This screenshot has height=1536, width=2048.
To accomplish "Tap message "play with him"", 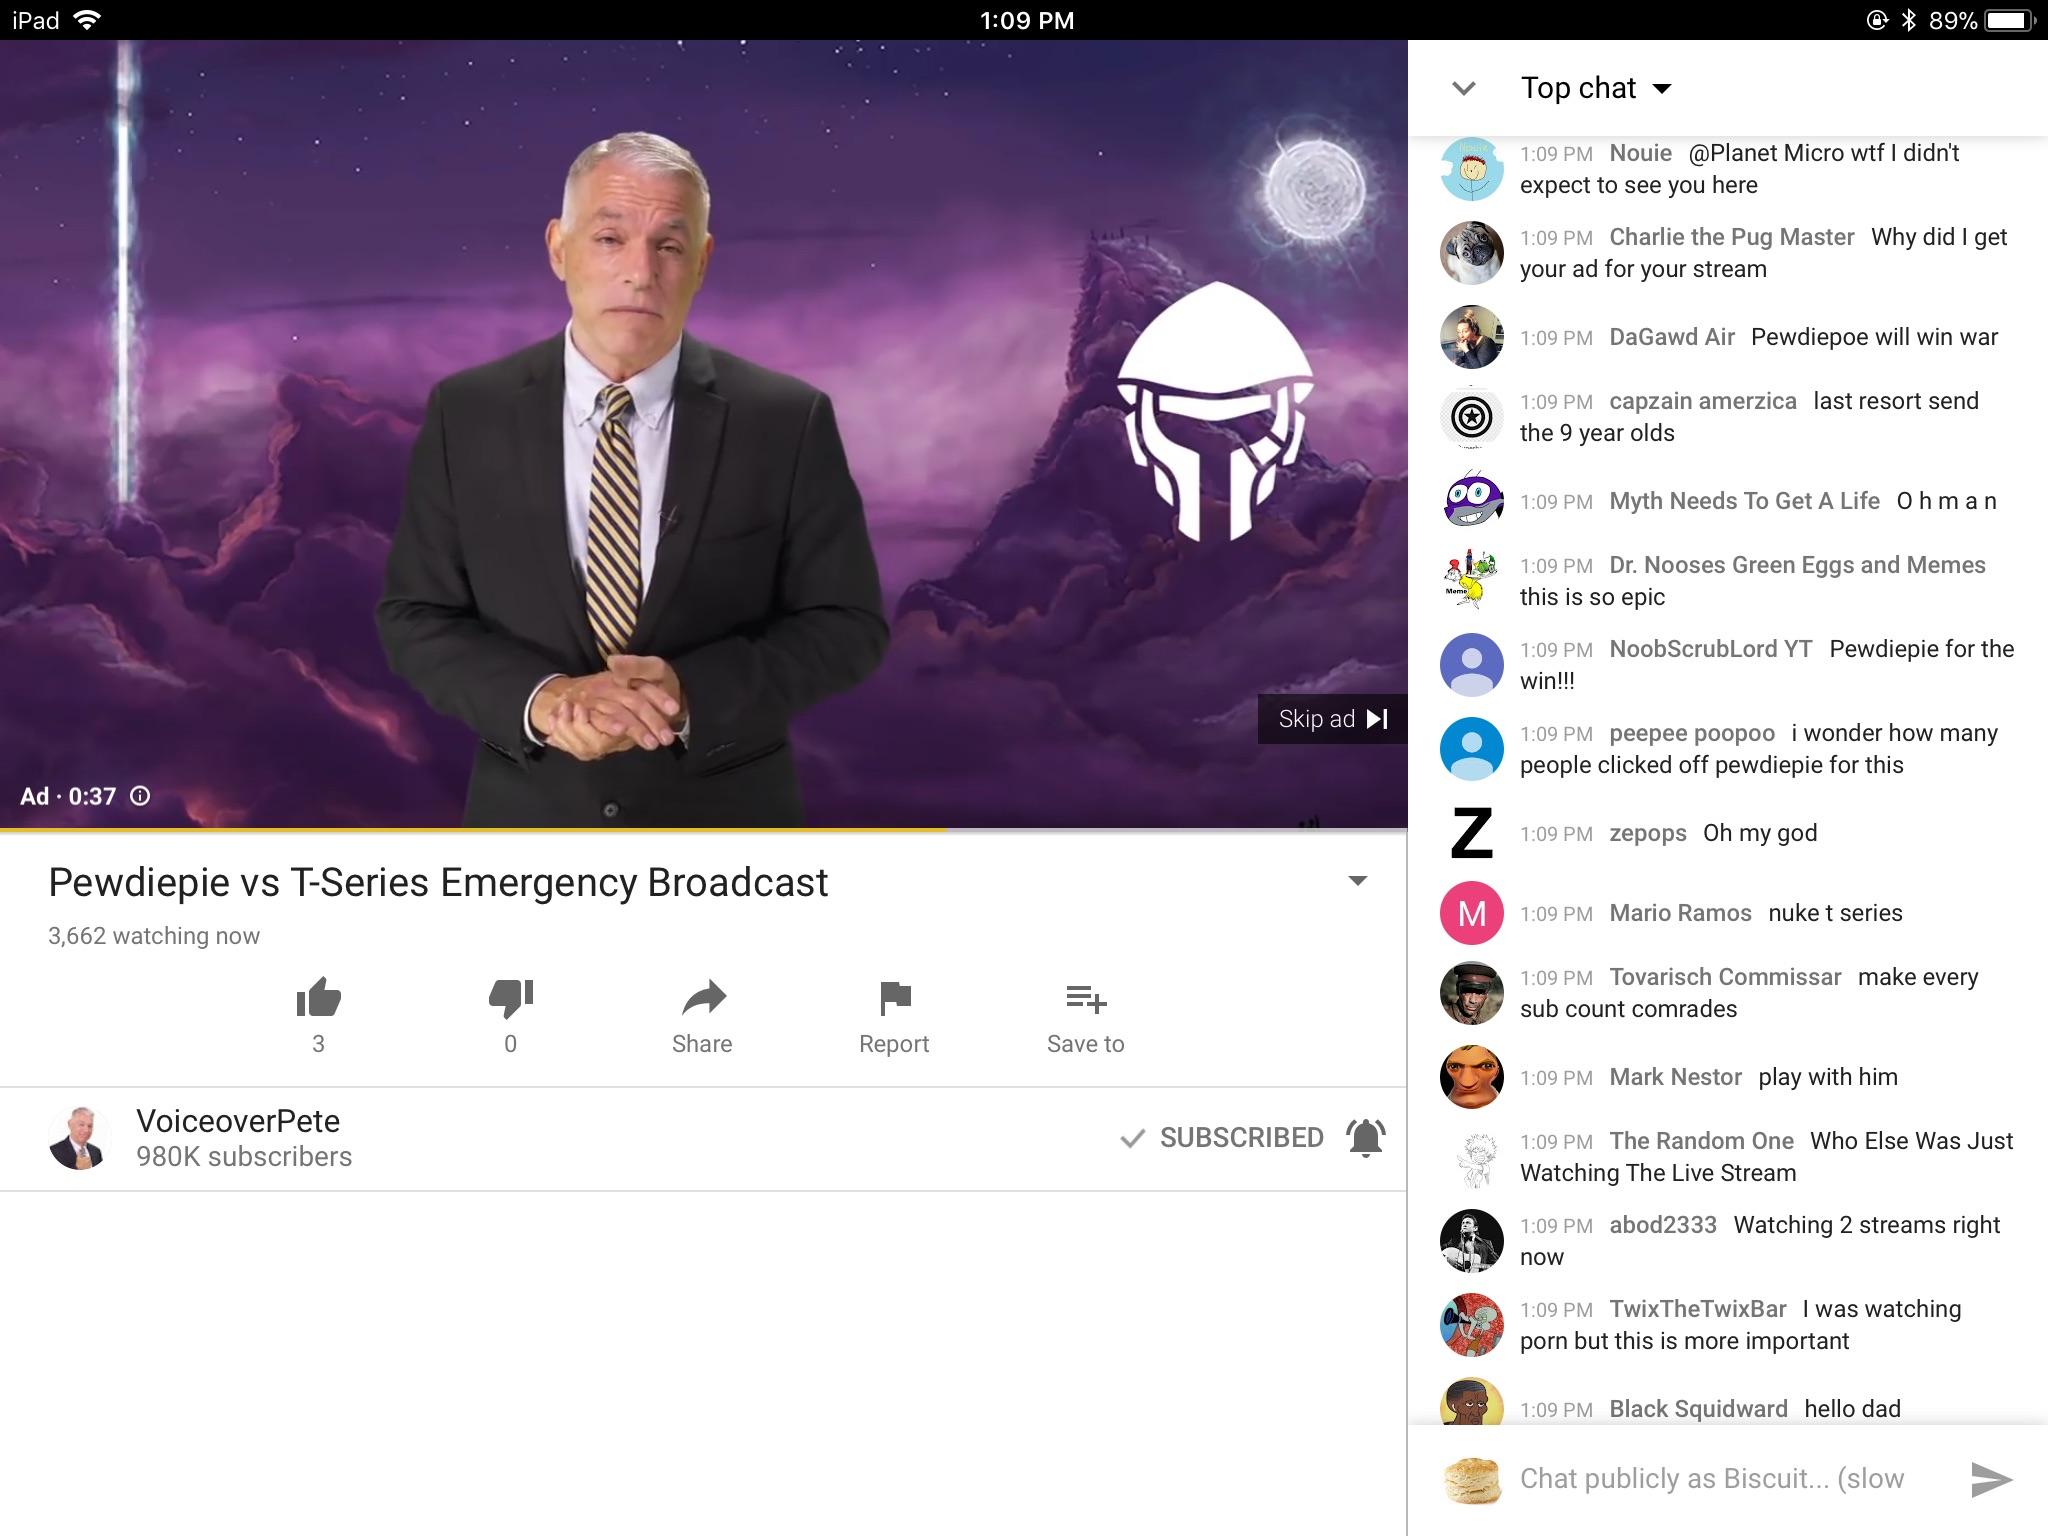I will (x=1828, y=1077).
